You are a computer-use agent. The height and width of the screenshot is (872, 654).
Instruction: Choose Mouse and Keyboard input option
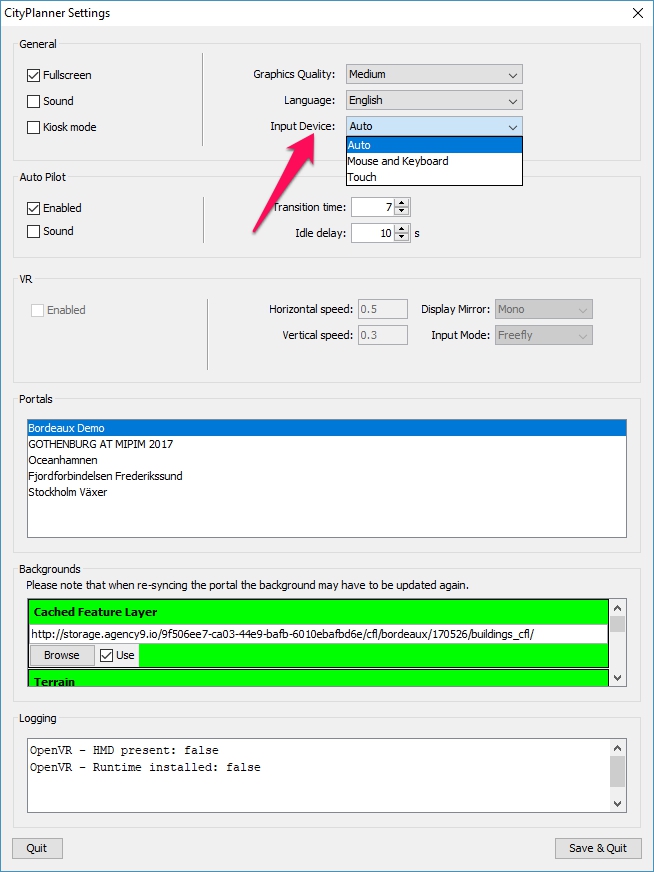(434, 161)
